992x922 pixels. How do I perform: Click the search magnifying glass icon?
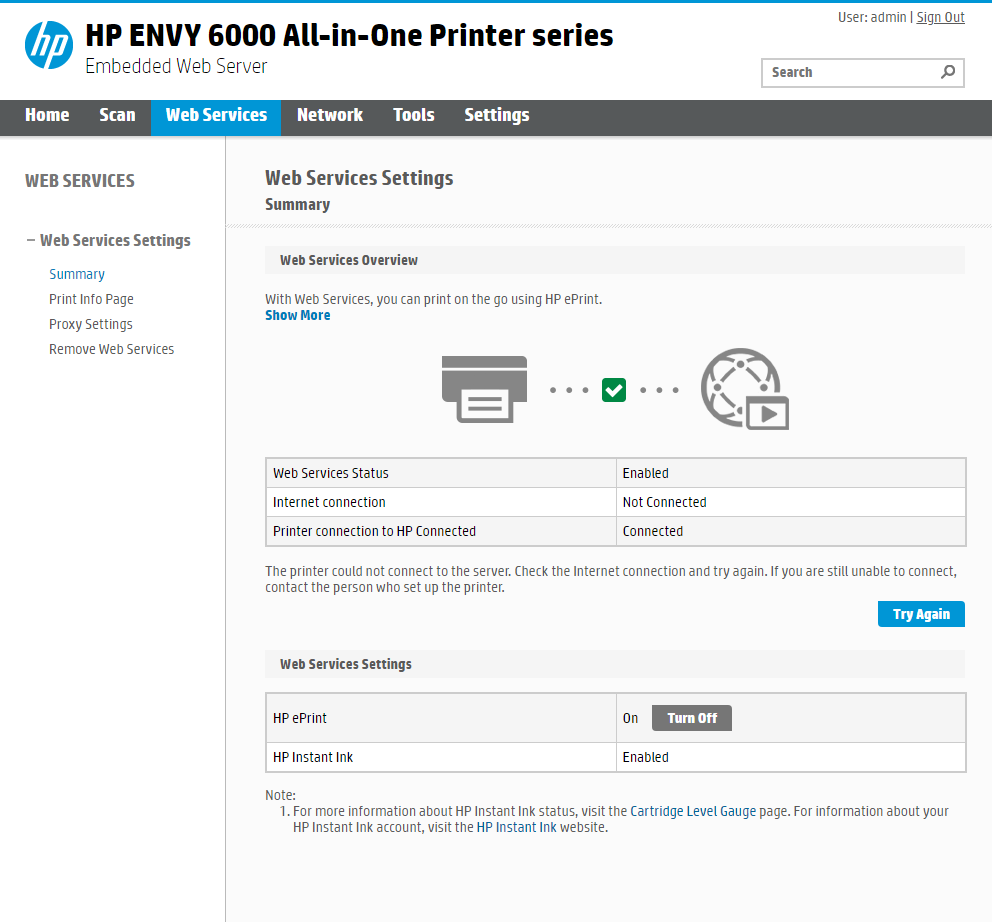coord(947,73)
